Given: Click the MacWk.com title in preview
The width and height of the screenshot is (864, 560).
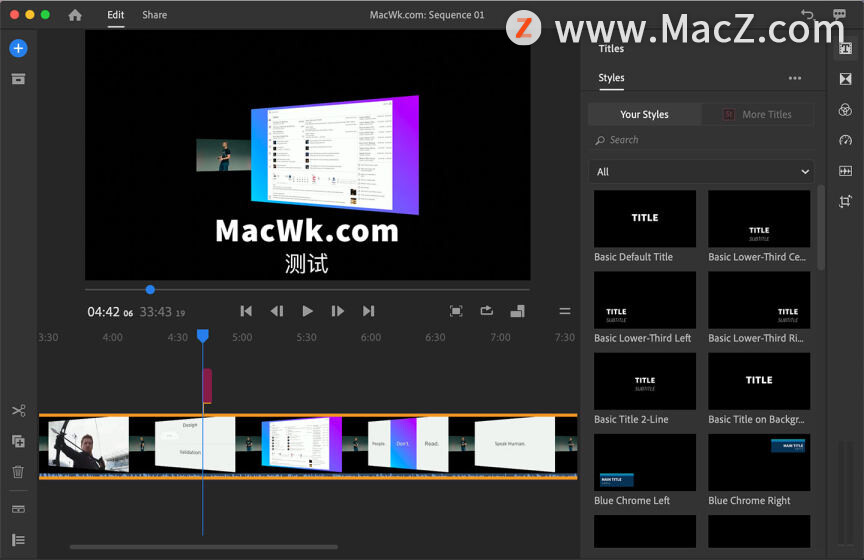Looking at the screenshot, I should [307, 230].
